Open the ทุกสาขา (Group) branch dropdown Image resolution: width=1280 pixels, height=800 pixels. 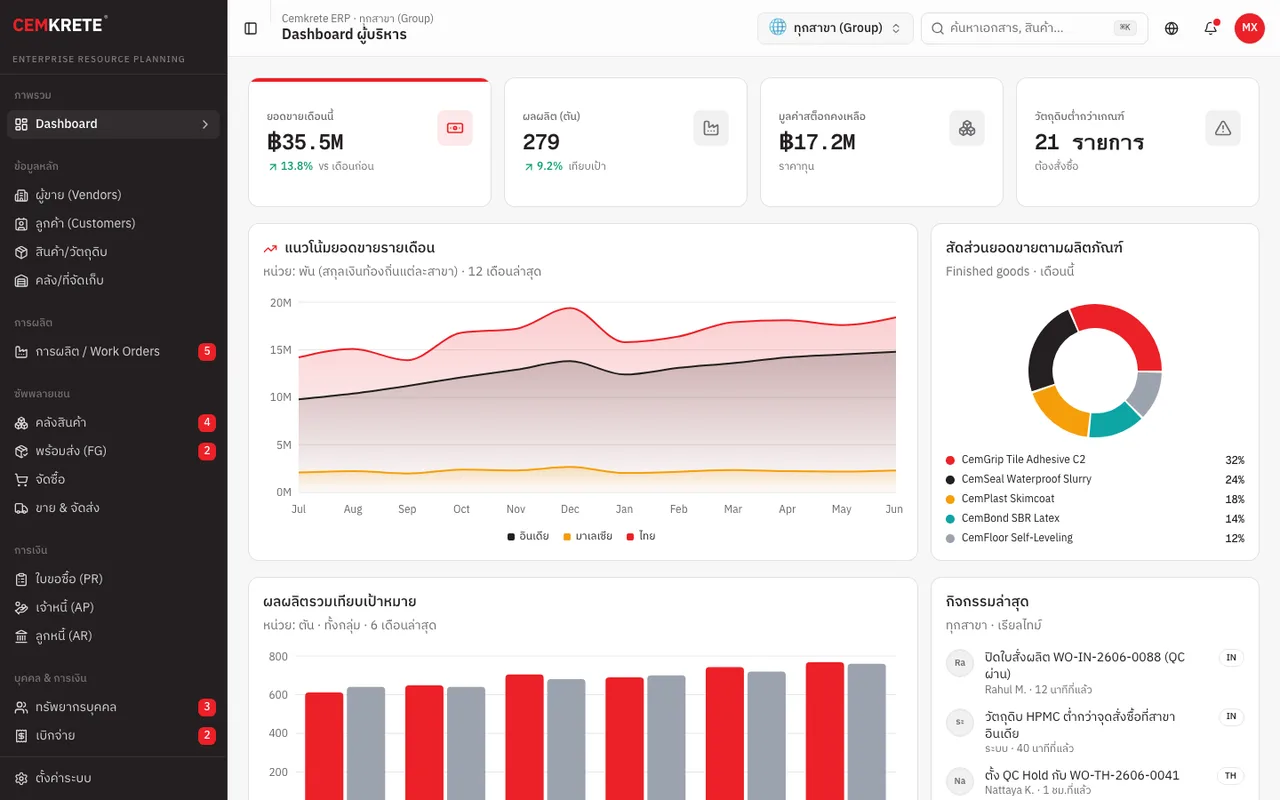(835, 28)
